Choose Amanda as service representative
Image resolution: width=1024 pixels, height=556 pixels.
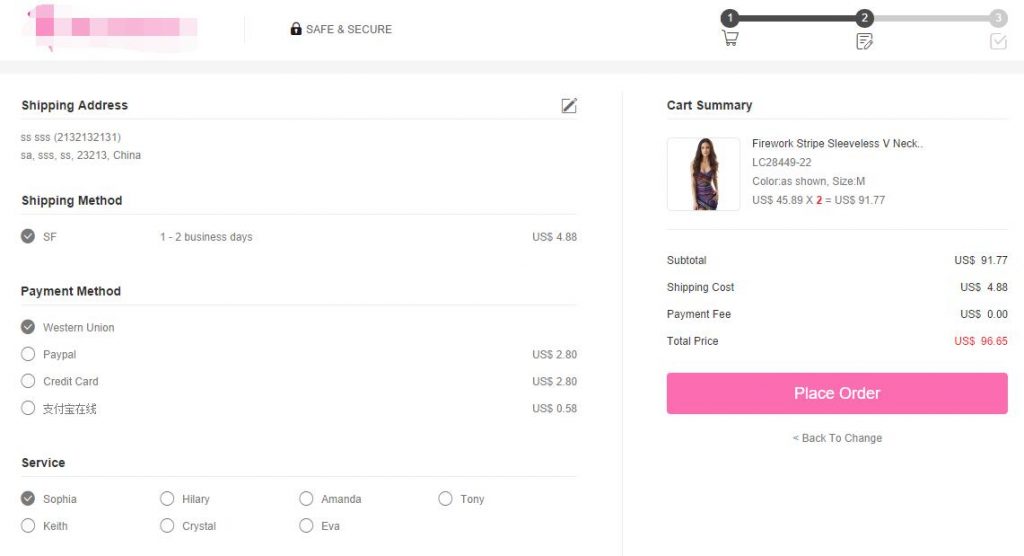point(306,499)
